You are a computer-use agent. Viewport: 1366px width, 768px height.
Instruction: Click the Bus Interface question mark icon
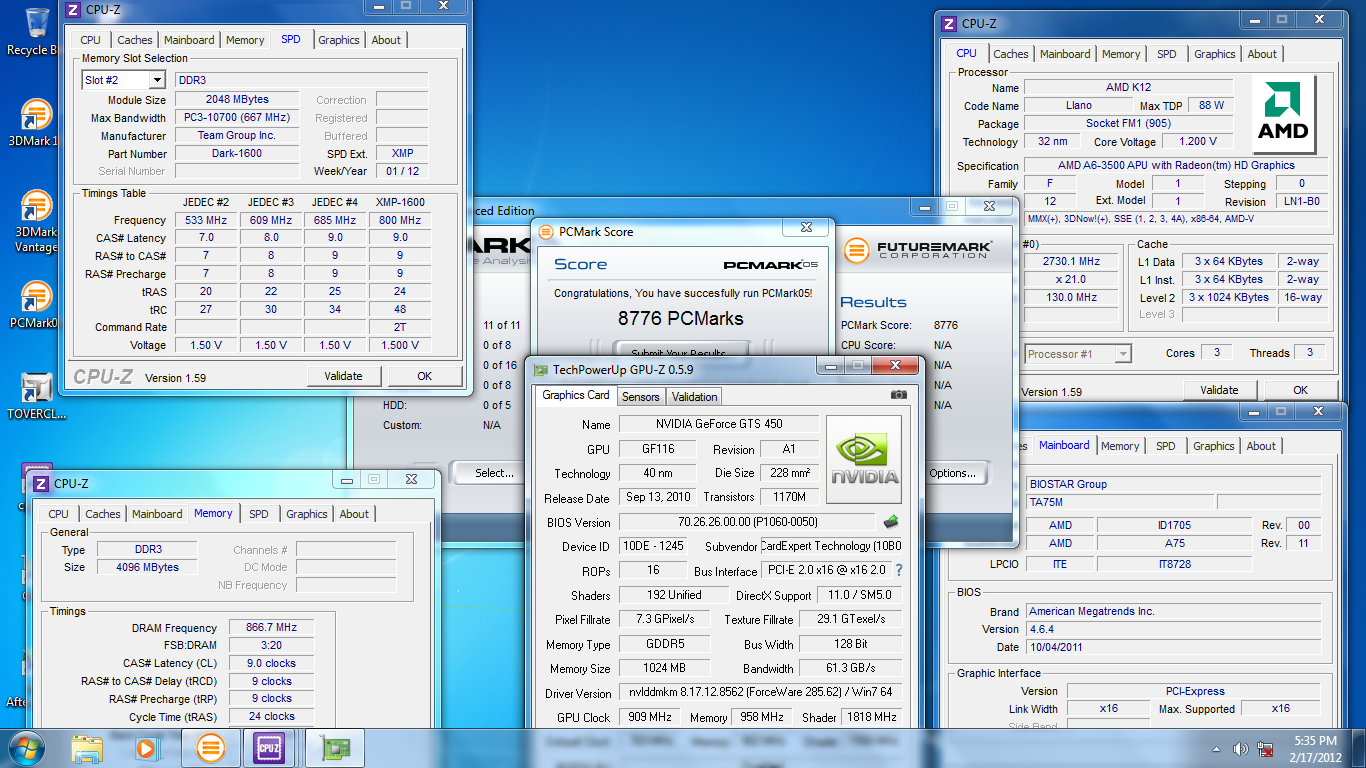(x=898, y=570)
